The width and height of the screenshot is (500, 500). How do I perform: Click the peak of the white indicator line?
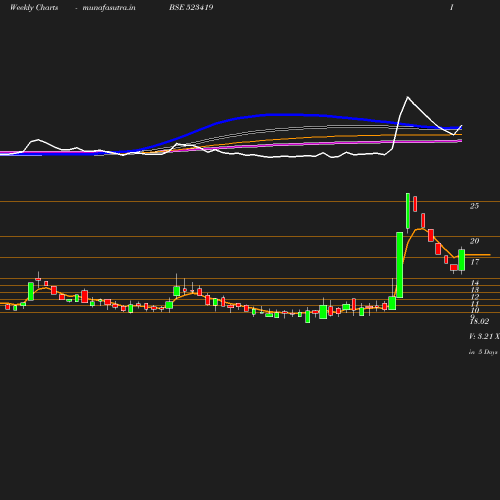[x=408, y=97]
